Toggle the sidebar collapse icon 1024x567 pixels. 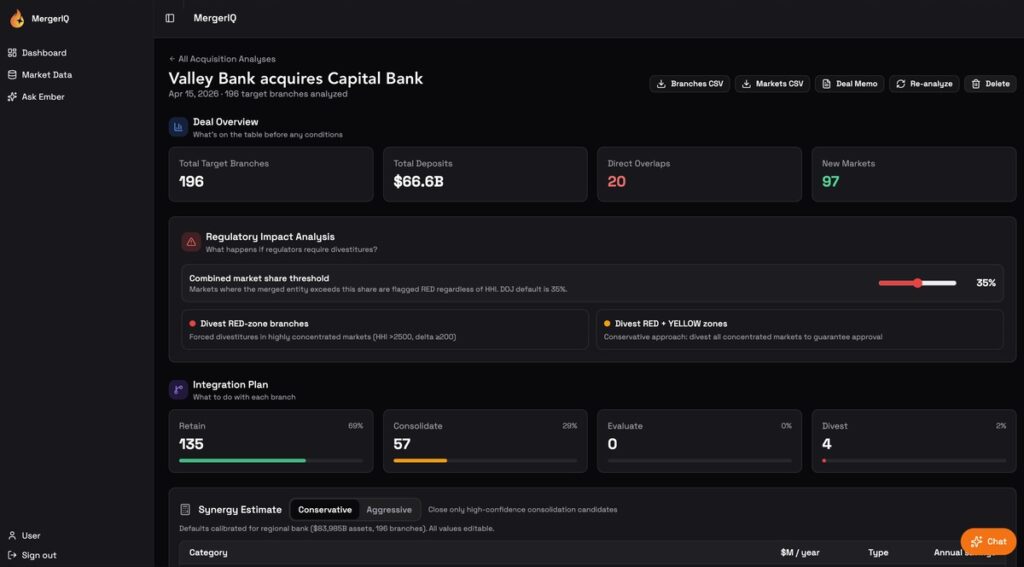(170, 18)
